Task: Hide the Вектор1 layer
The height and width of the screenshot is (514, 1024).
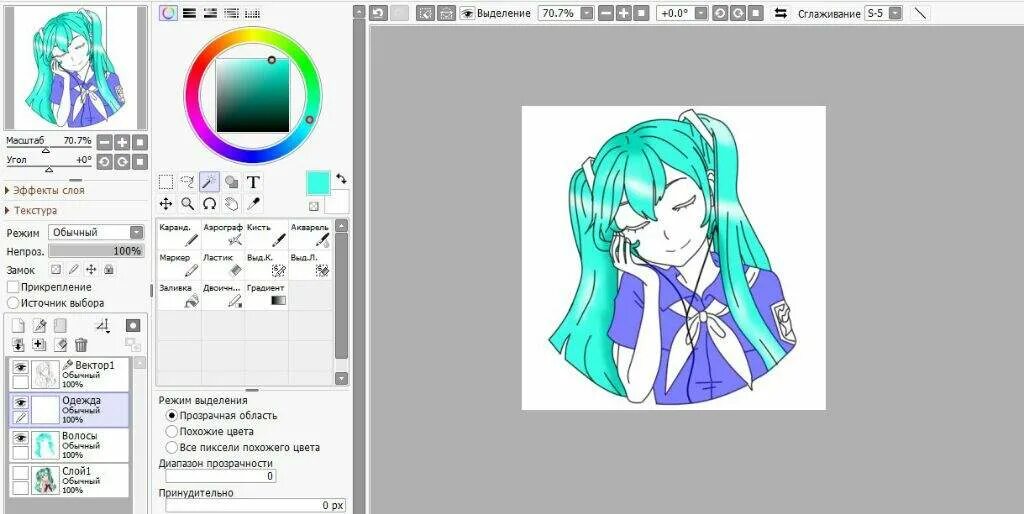Action: (20, 367)
